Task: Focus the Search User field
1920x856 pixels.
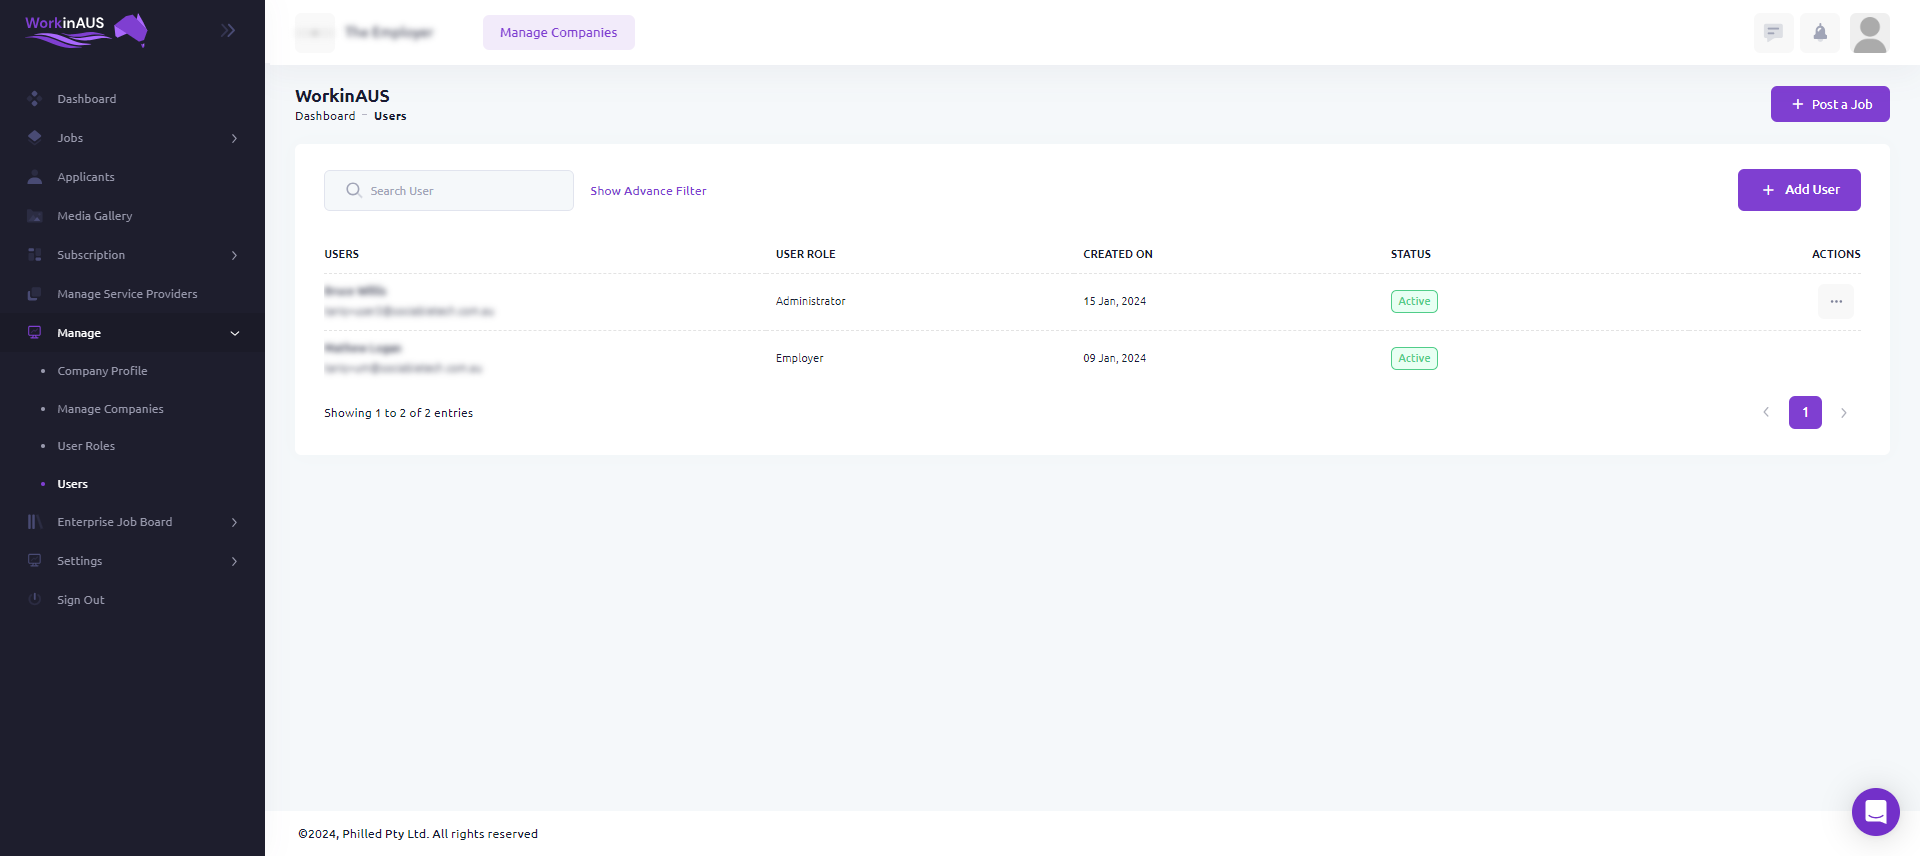Action: coord(449,190)
